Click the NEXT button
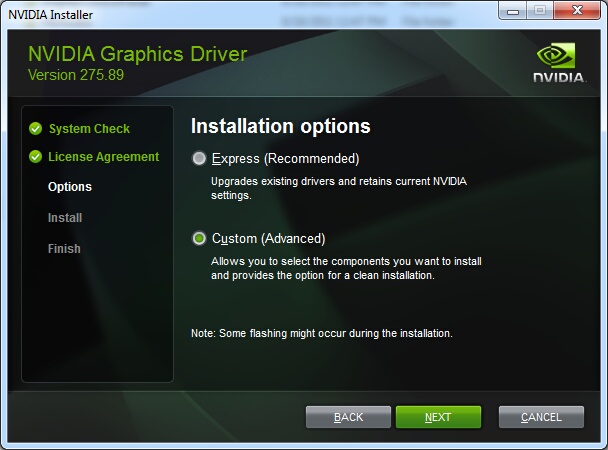The height and width of the screenshot is (450, 608). (x=439, y=417)
